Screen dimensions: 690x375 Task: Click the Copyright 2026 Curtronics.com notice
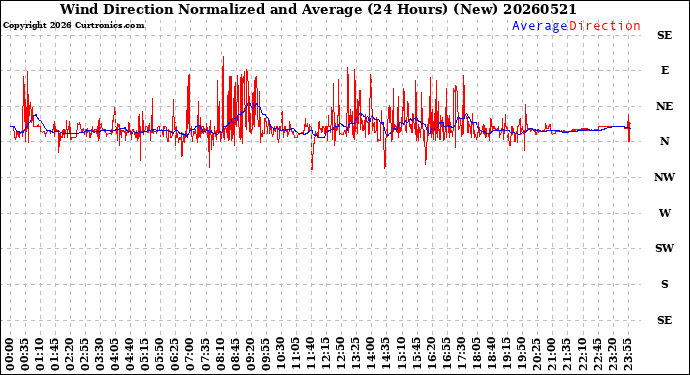click(73, 26)
